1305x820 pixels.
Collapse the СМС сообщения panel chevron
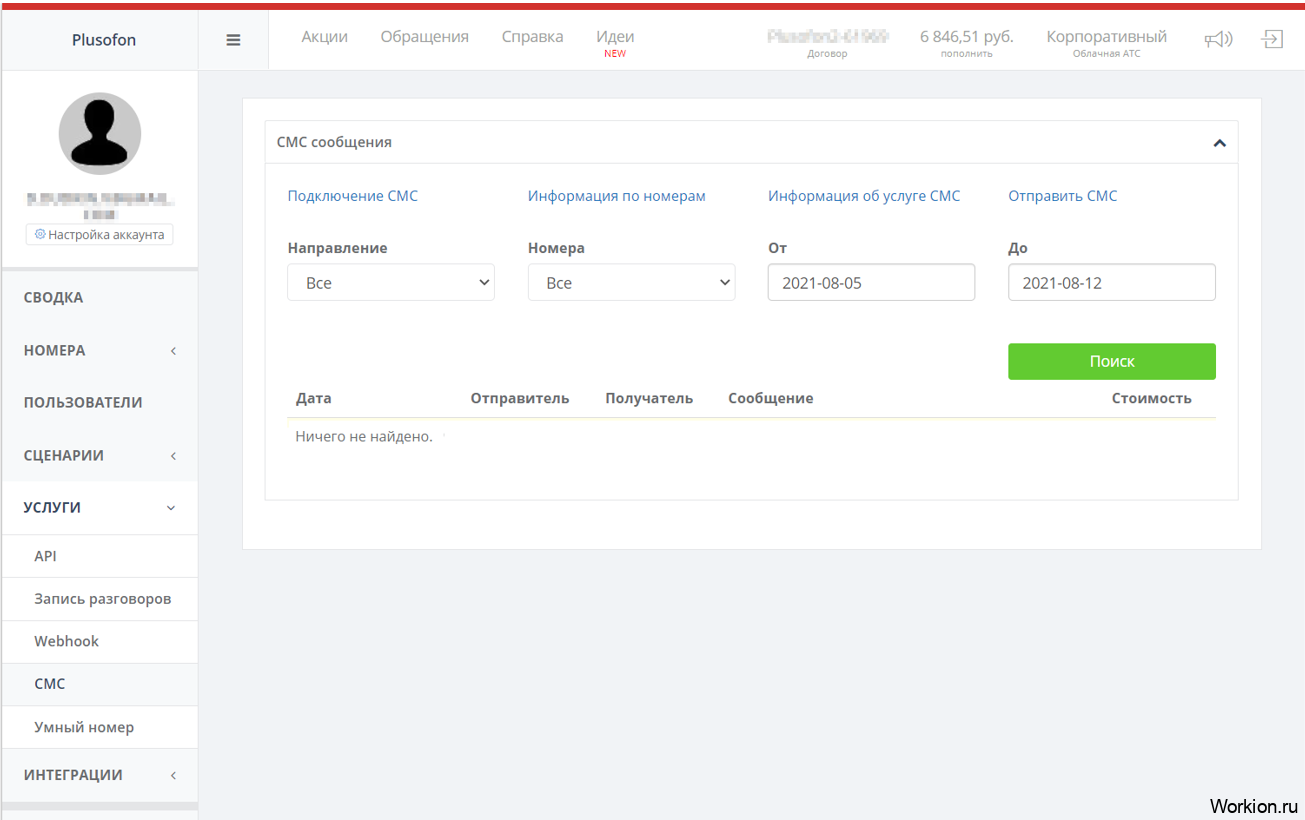[1219, 143]
